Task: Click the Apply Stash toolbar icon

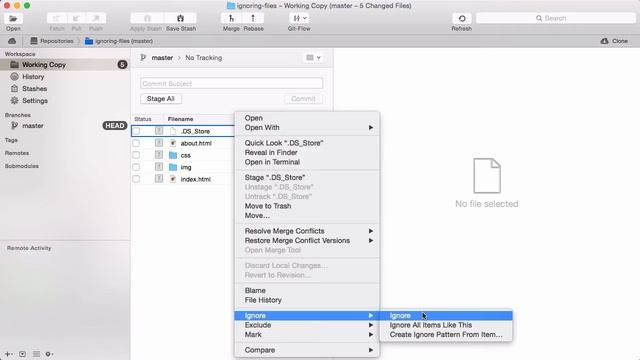Action: tap(147, 18)
